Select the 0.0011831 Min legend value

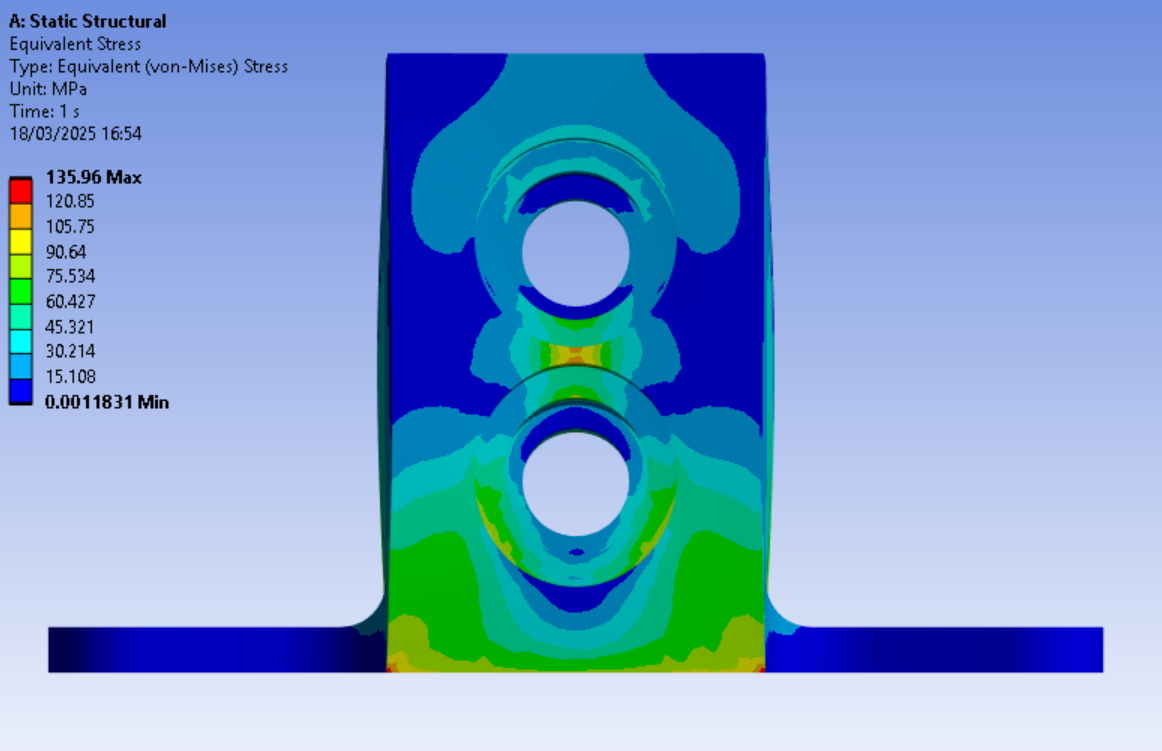coord(107,402)
